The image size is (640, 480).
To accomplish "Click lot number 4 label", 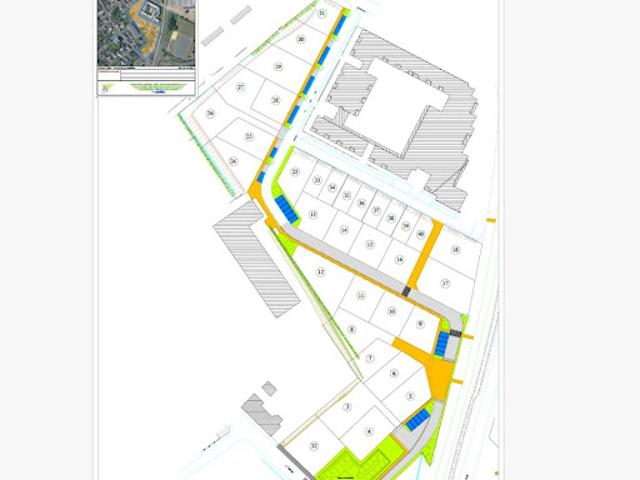I will point(369,431).
